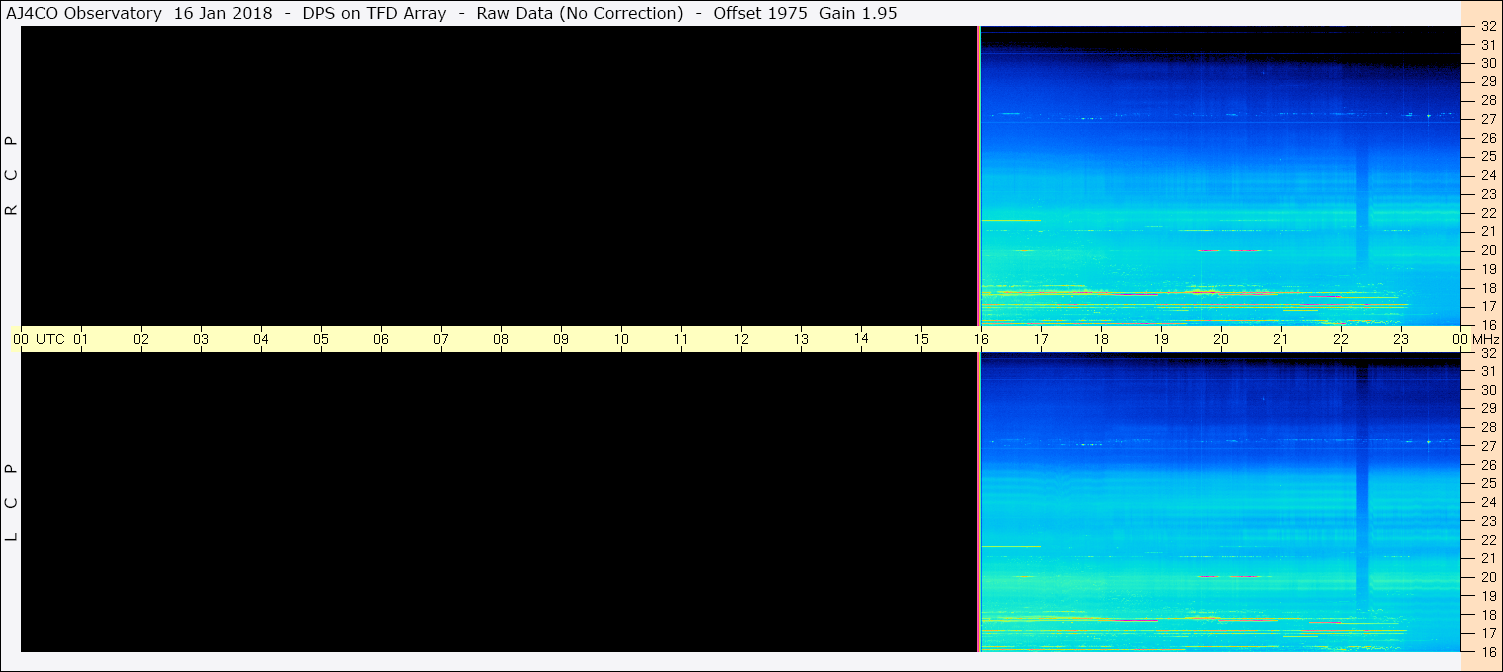Image resolution: width=1503 pixels, height=672 pixels.
Task: Click the 23 MHz tick on the LCP scale
Action: [x=1488, y=521]
